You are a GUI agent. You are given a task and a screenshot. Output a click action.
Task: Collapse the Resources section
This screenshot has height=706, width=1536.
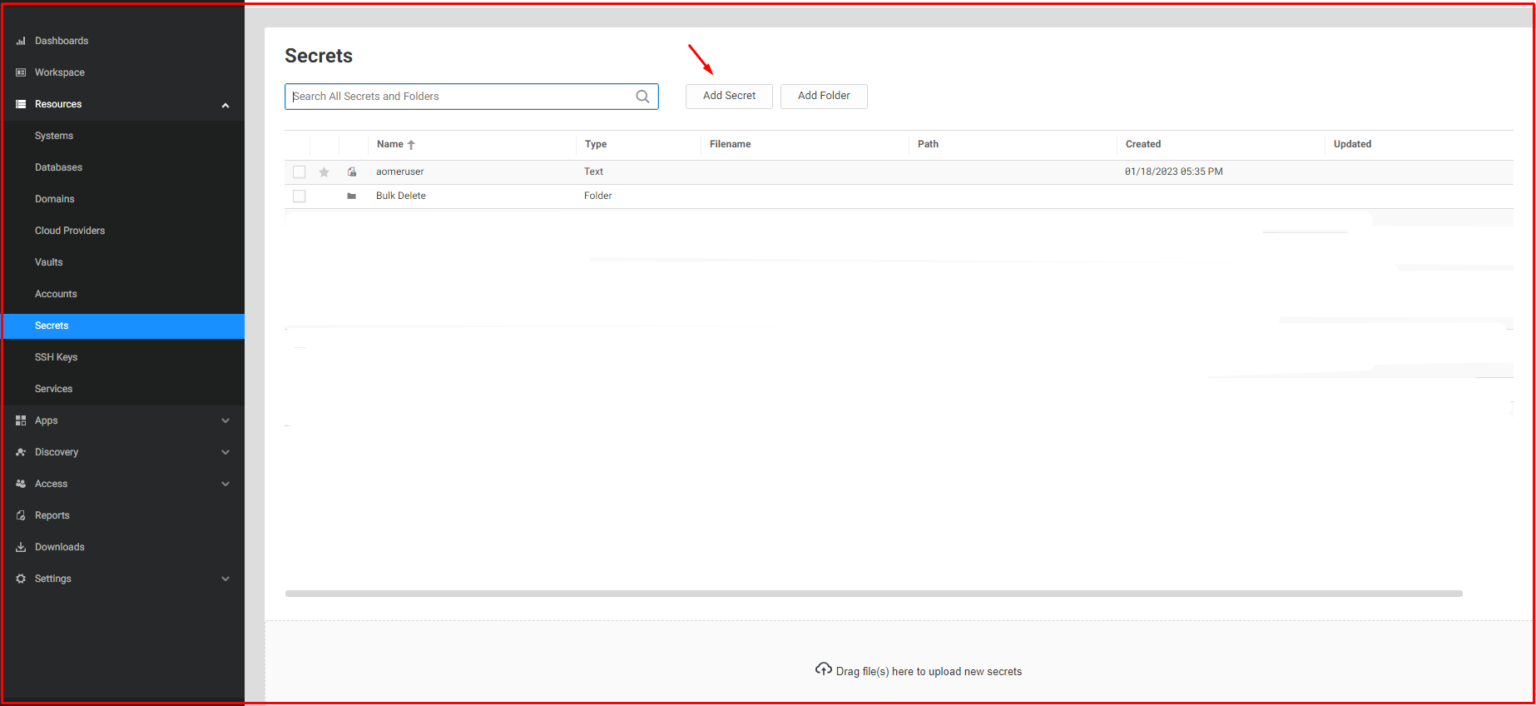pyautogui.click(x=225, y=103)
